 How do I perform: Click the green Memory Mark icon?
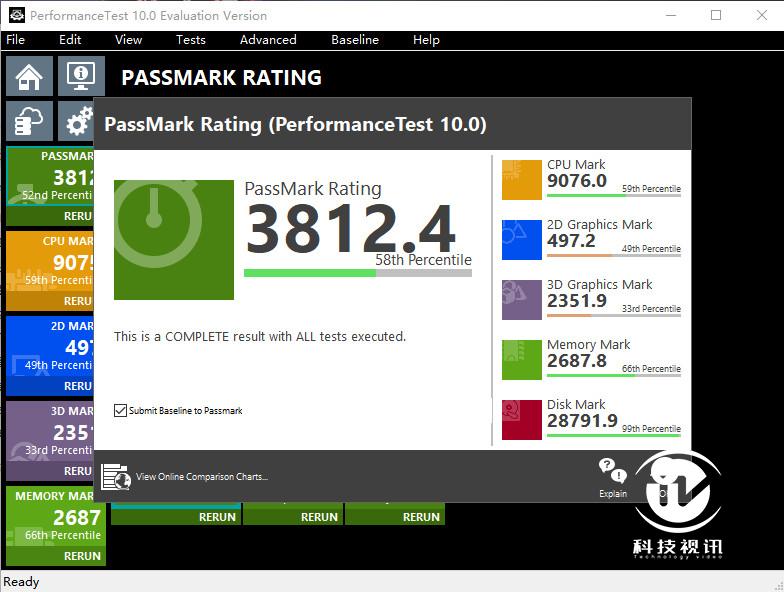pyautogui.click(x=522, y=360)
